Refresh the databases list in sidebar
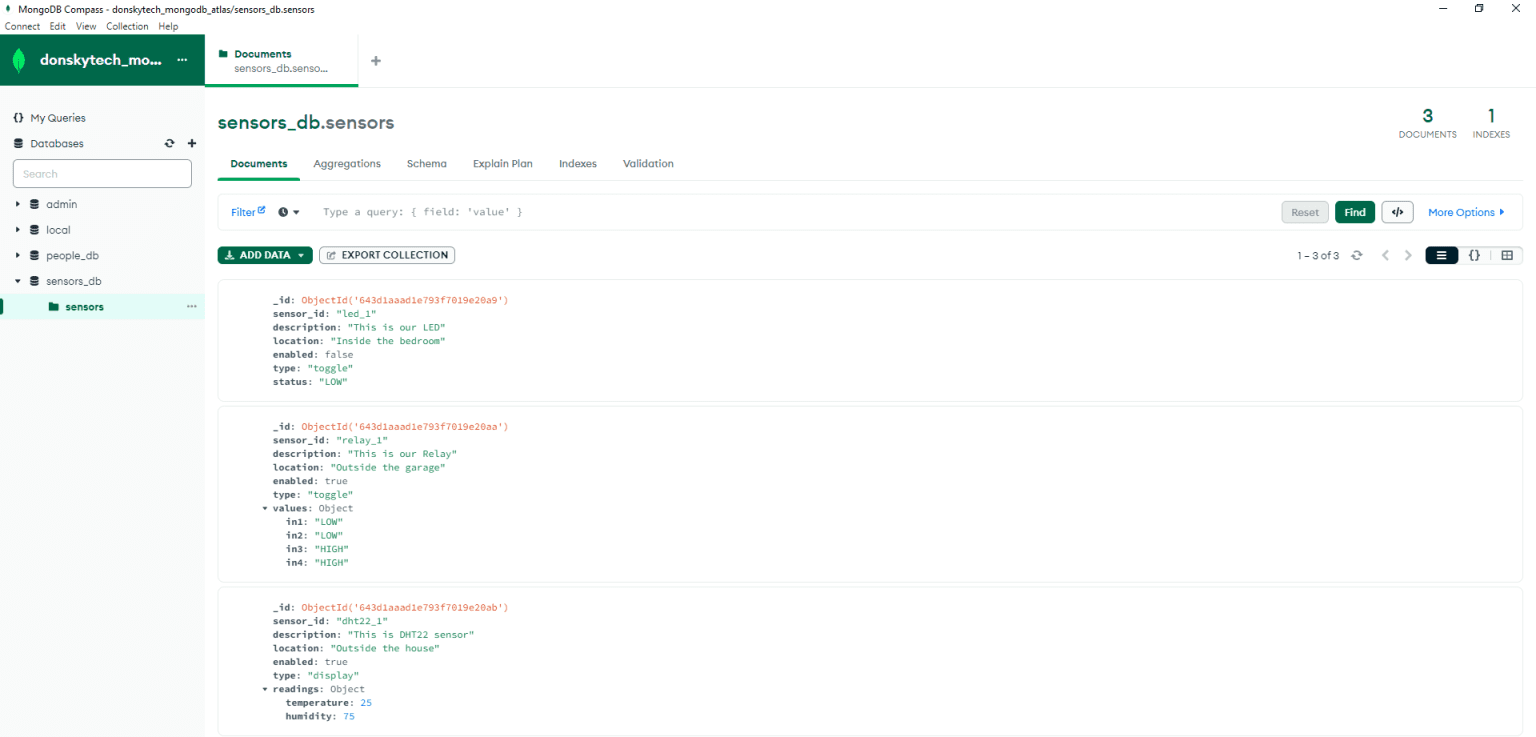Viewport: 1536px width, 737px height. (x=169, y=143)
